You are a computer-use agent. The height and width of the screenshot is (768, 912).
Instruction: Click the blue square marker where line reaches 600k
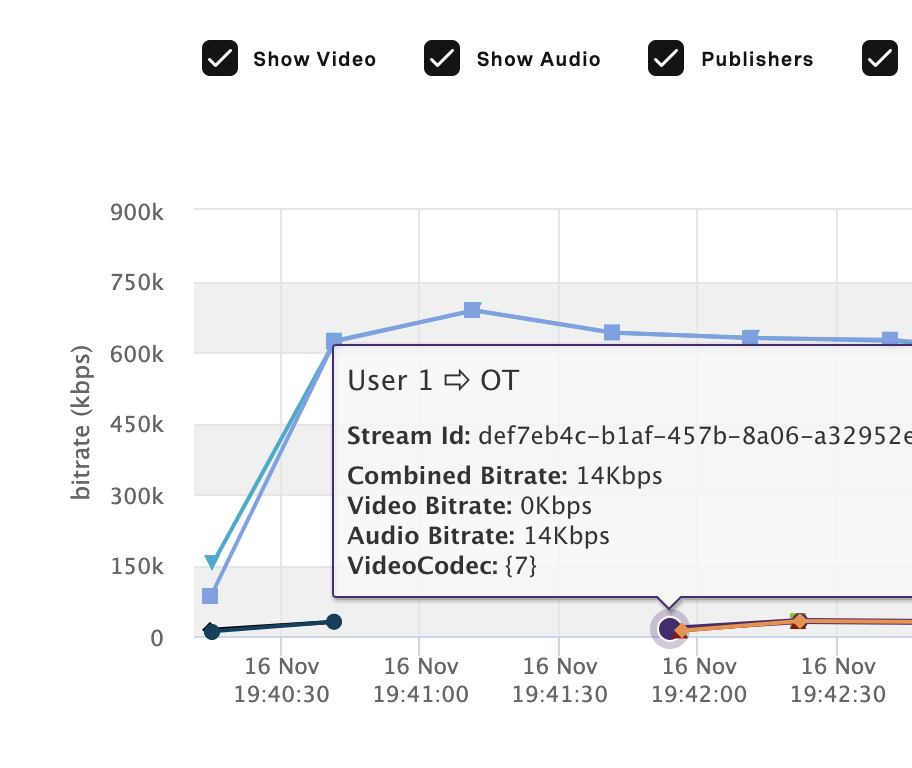pyautogui.click(x=334, y=341)
